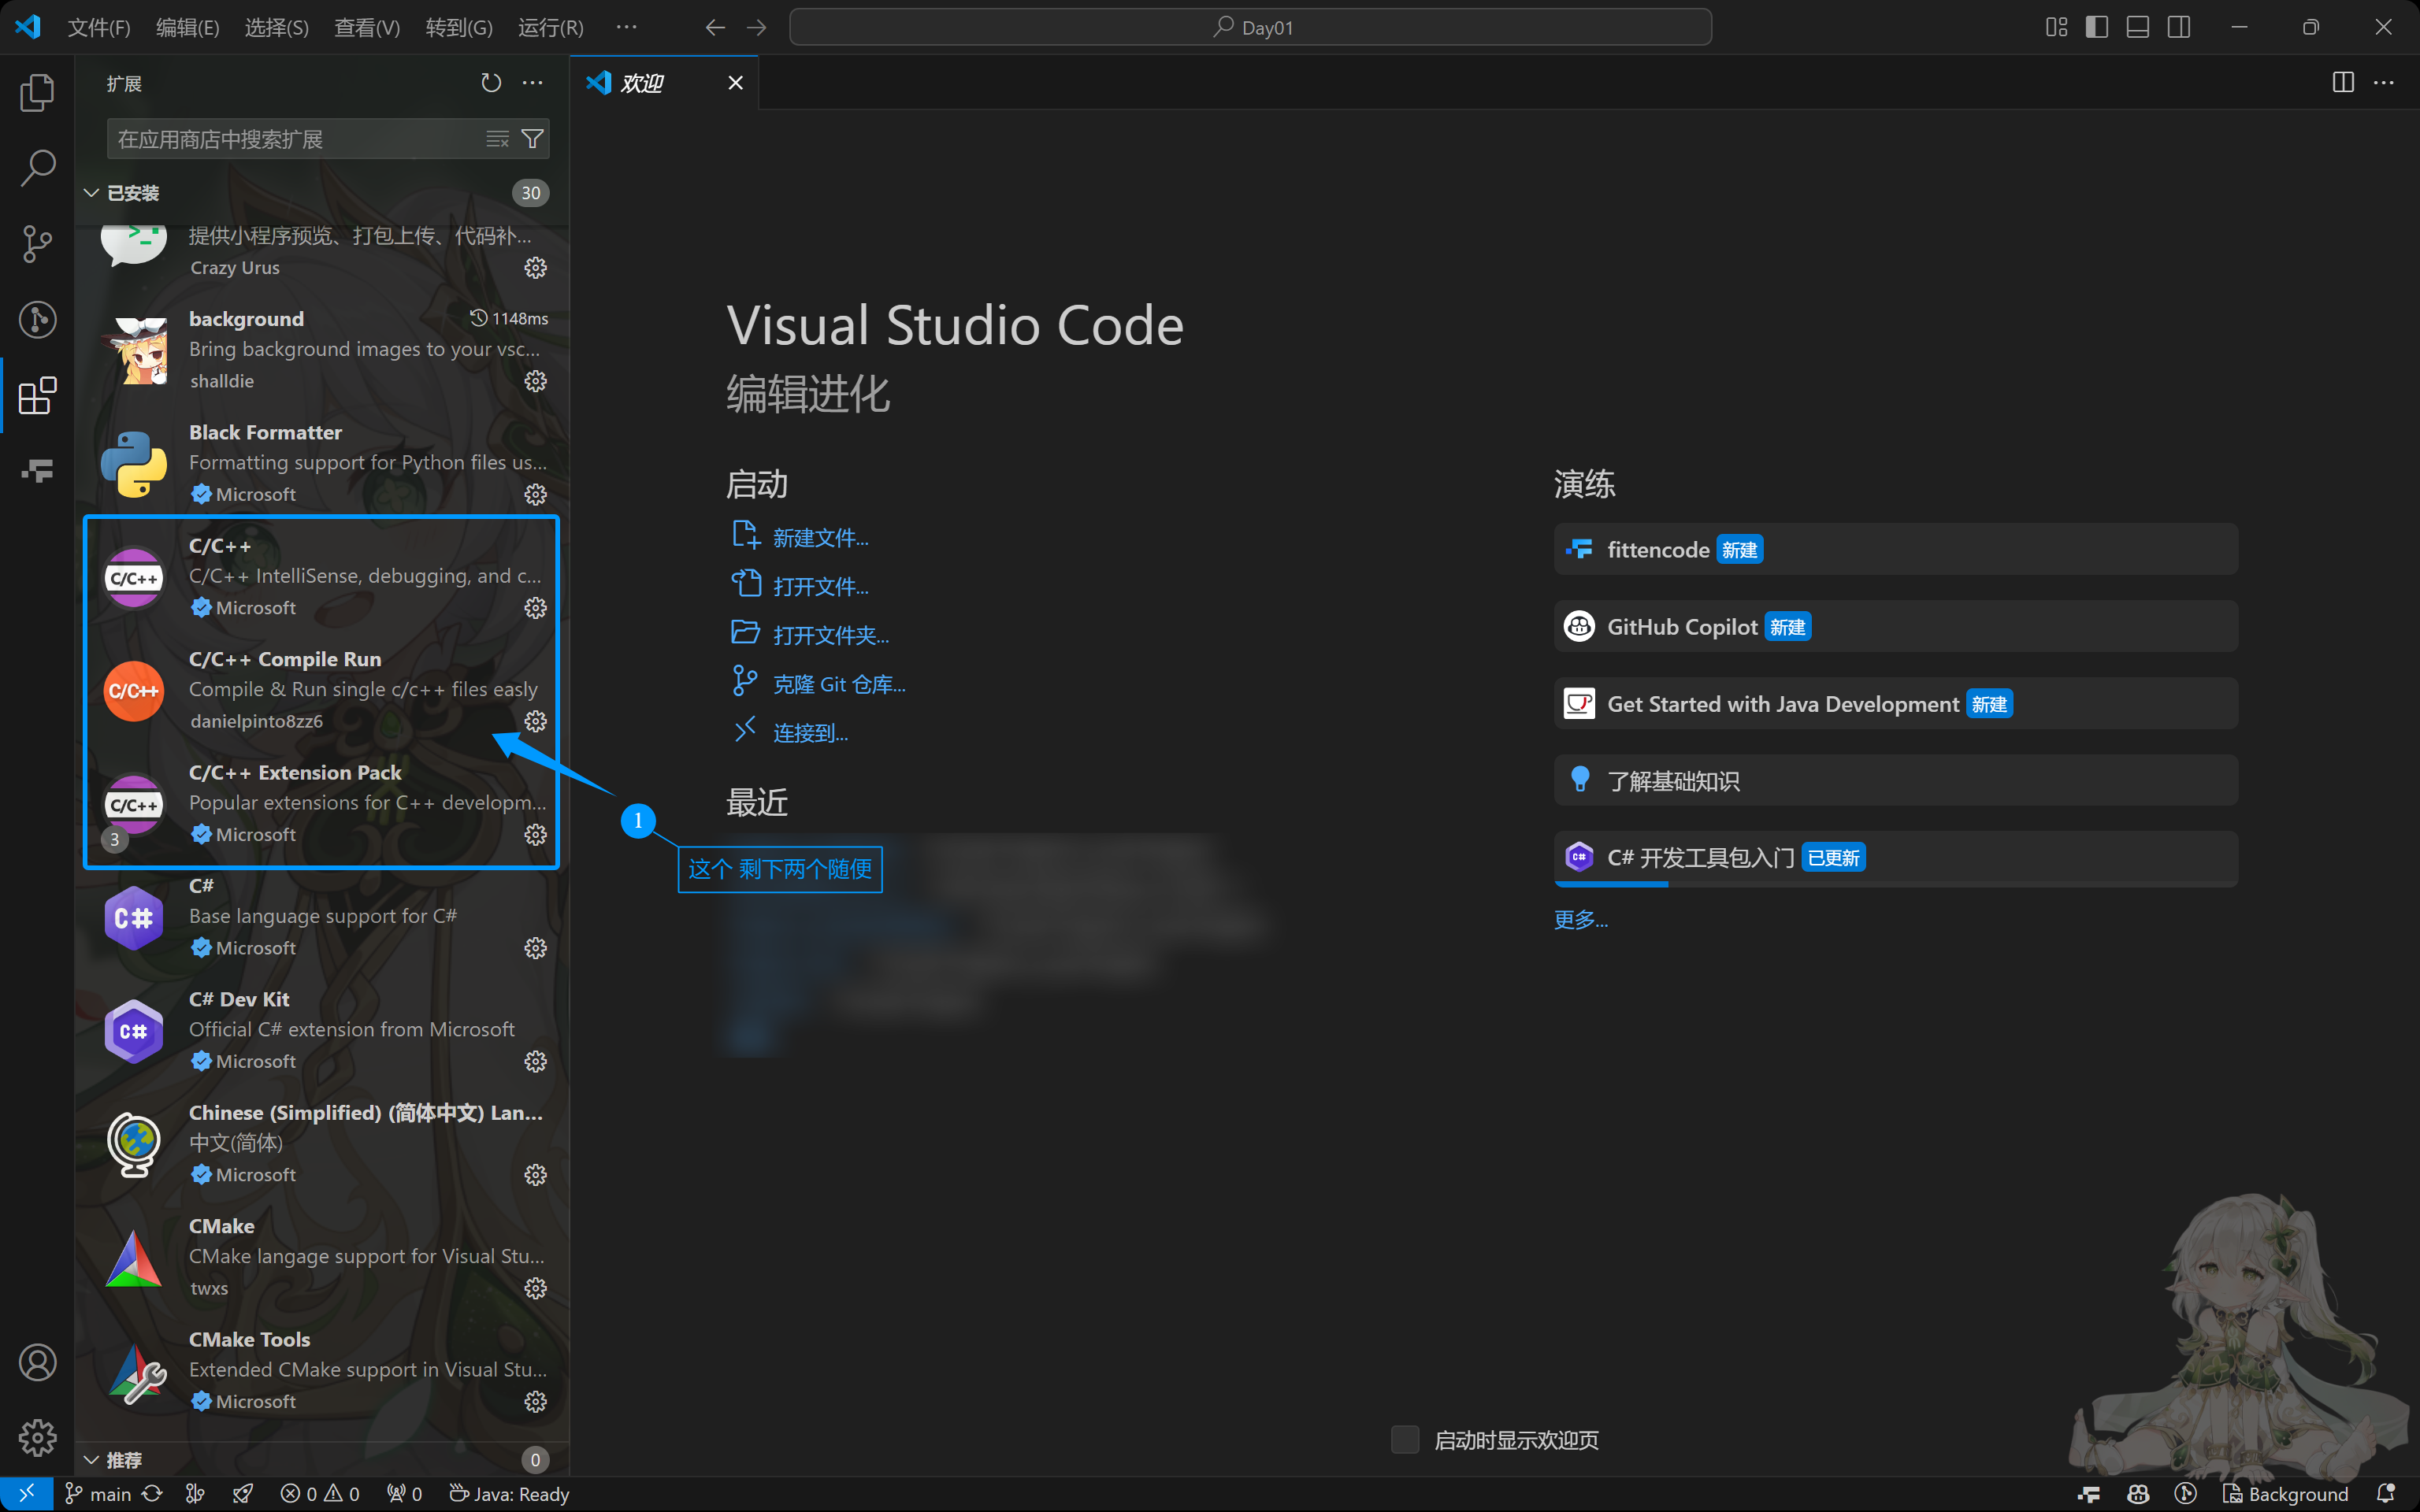Synchronize changes in status bar
The height and width of the screenshot is (1512, 2420).
pos(152,1494)
